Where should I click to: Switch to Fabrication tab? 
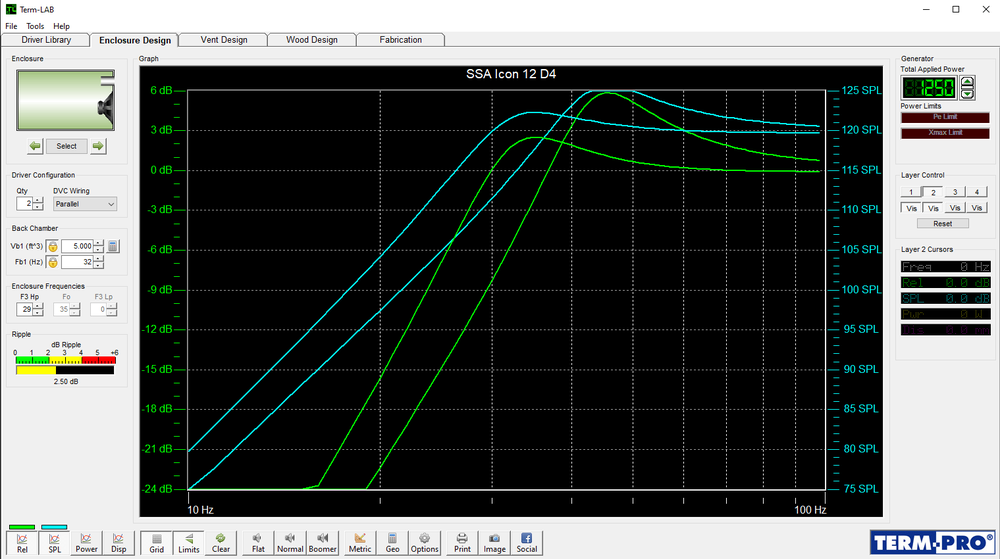coord(401,40)
